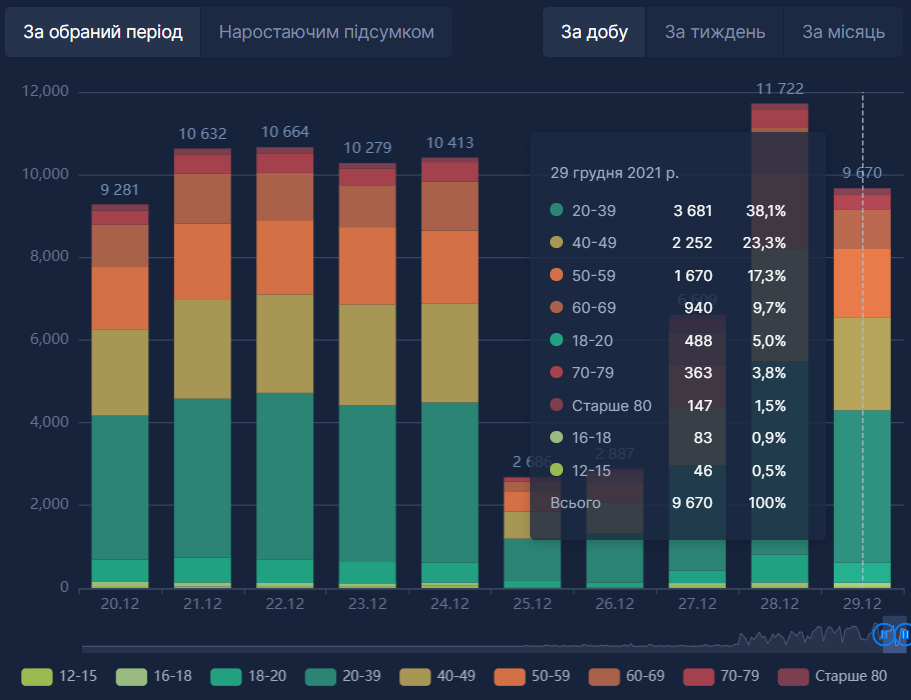Select the 'За місяць' interval button
The image size is (911, 700).
[x=843, y=32]
